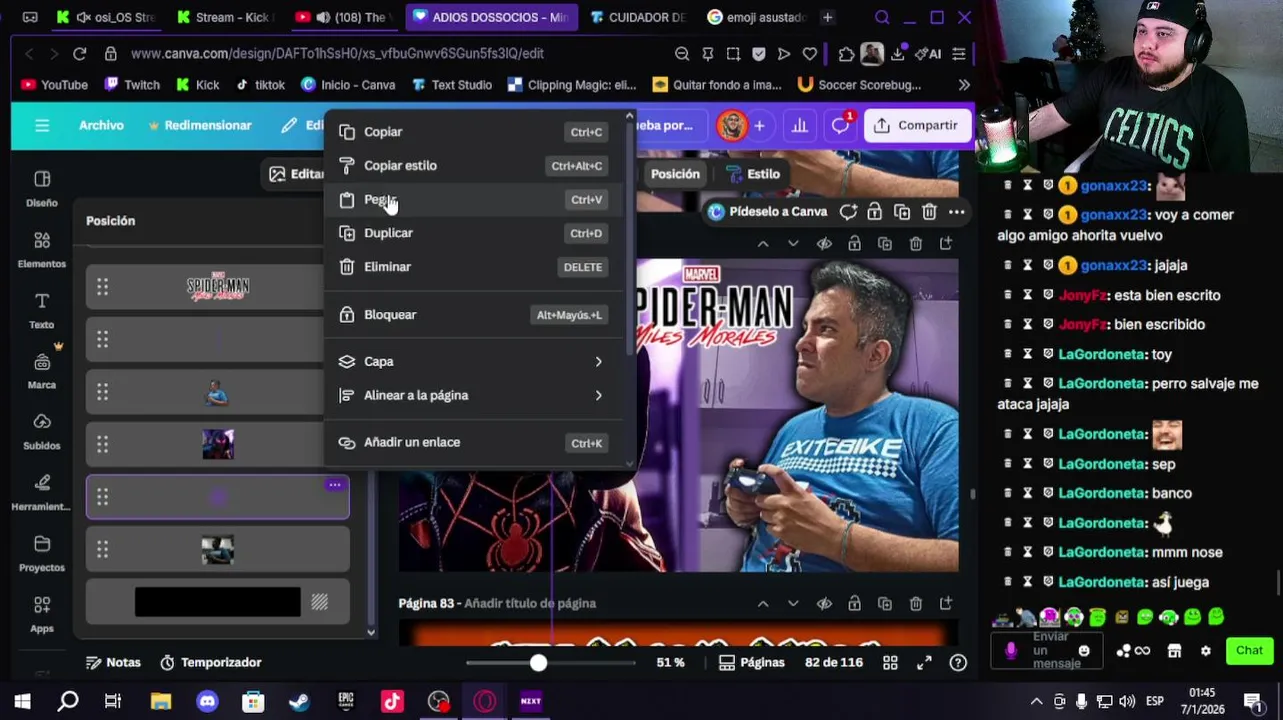This screenshot has width=1283, height=720.
Task: Open the Diseño sidebar panel
Action: pos(41,188)
